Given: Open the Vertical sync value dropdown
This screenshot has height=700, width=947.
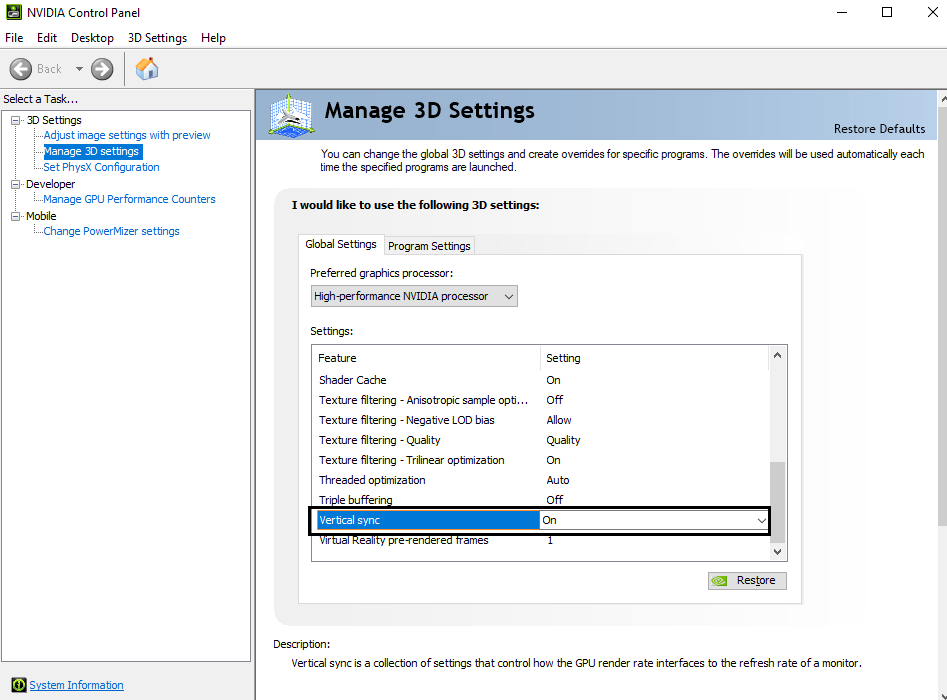Looking at the screenshot, I should pos(655,520).
